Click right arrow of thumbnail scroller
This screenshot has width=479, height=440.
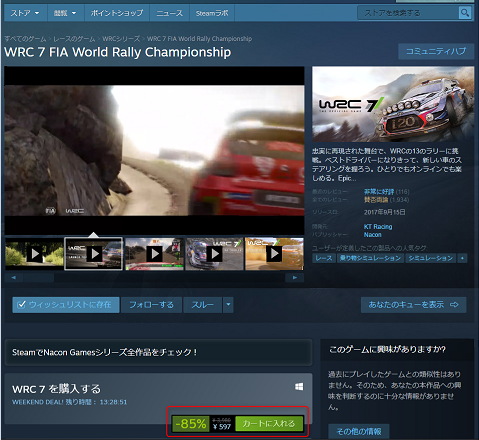point(295,277)
